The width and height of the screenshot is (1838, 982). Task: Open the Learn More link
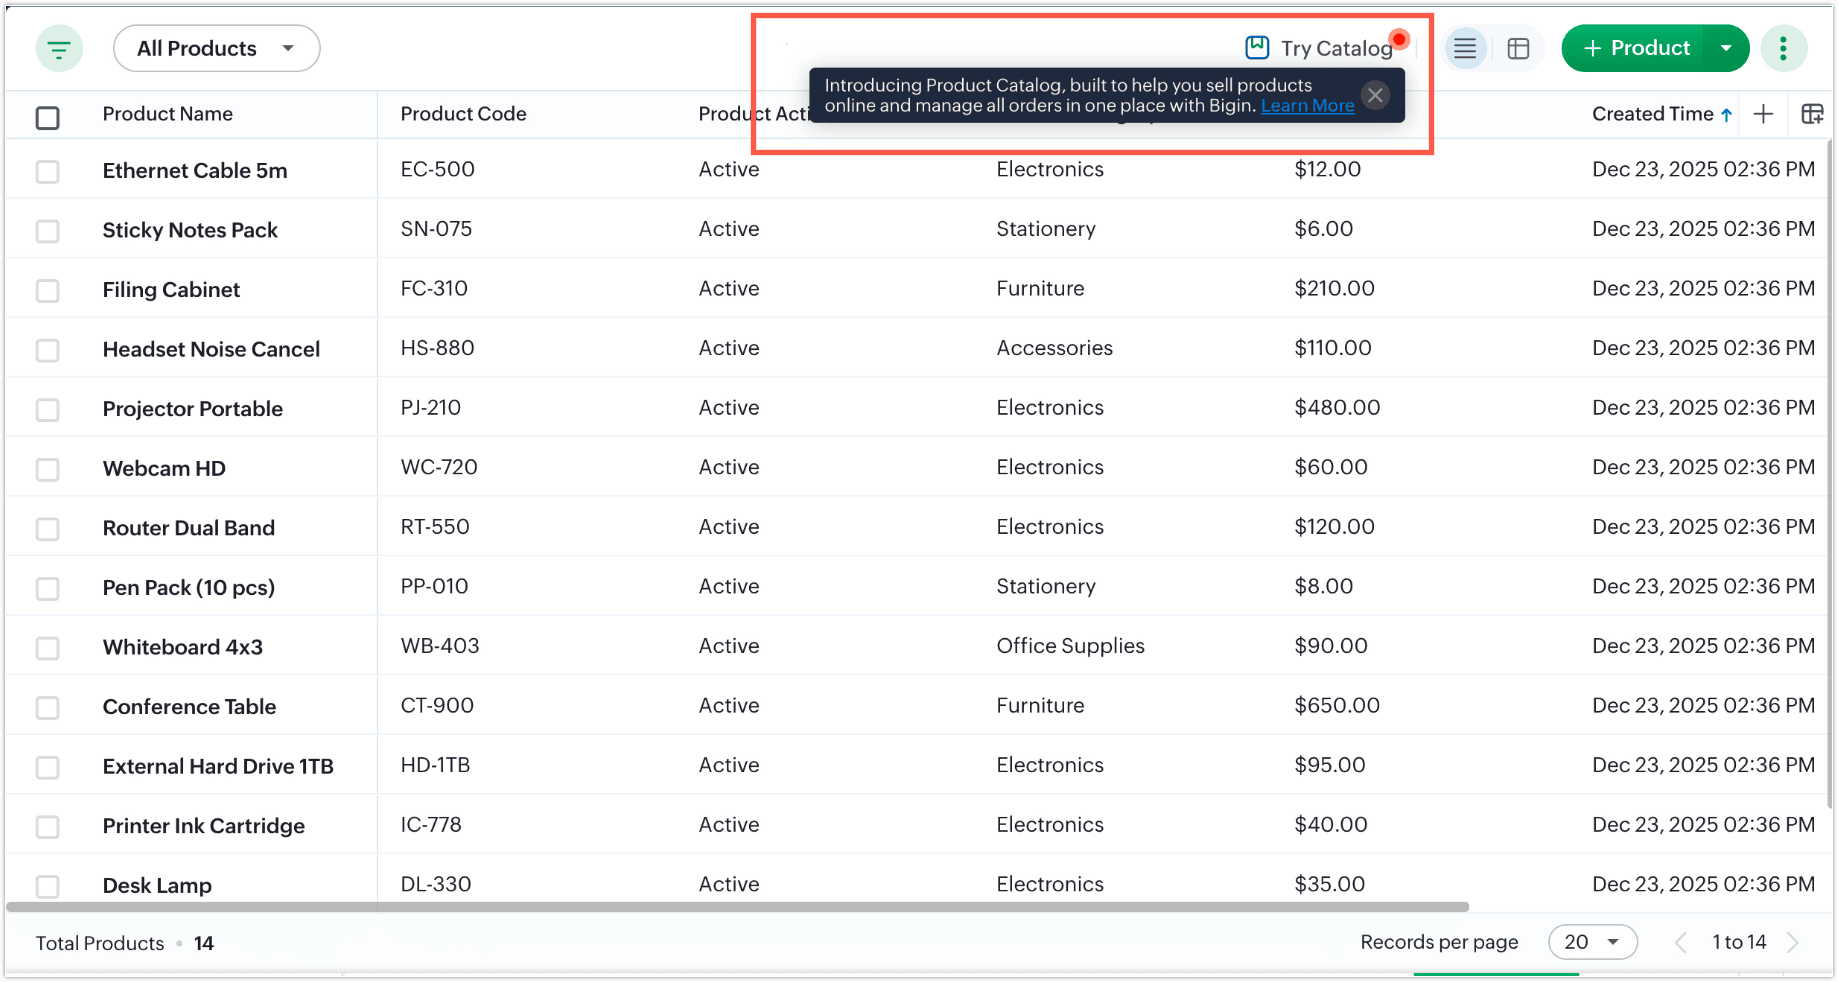click(1307, 106)
